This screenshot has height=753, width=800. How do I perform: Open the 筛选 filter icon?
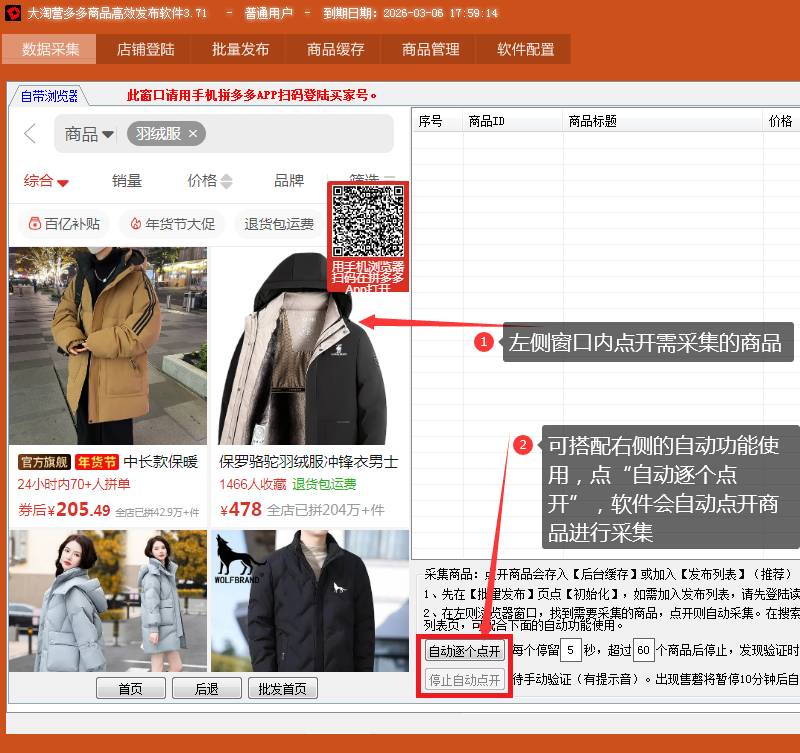point(389,180)
